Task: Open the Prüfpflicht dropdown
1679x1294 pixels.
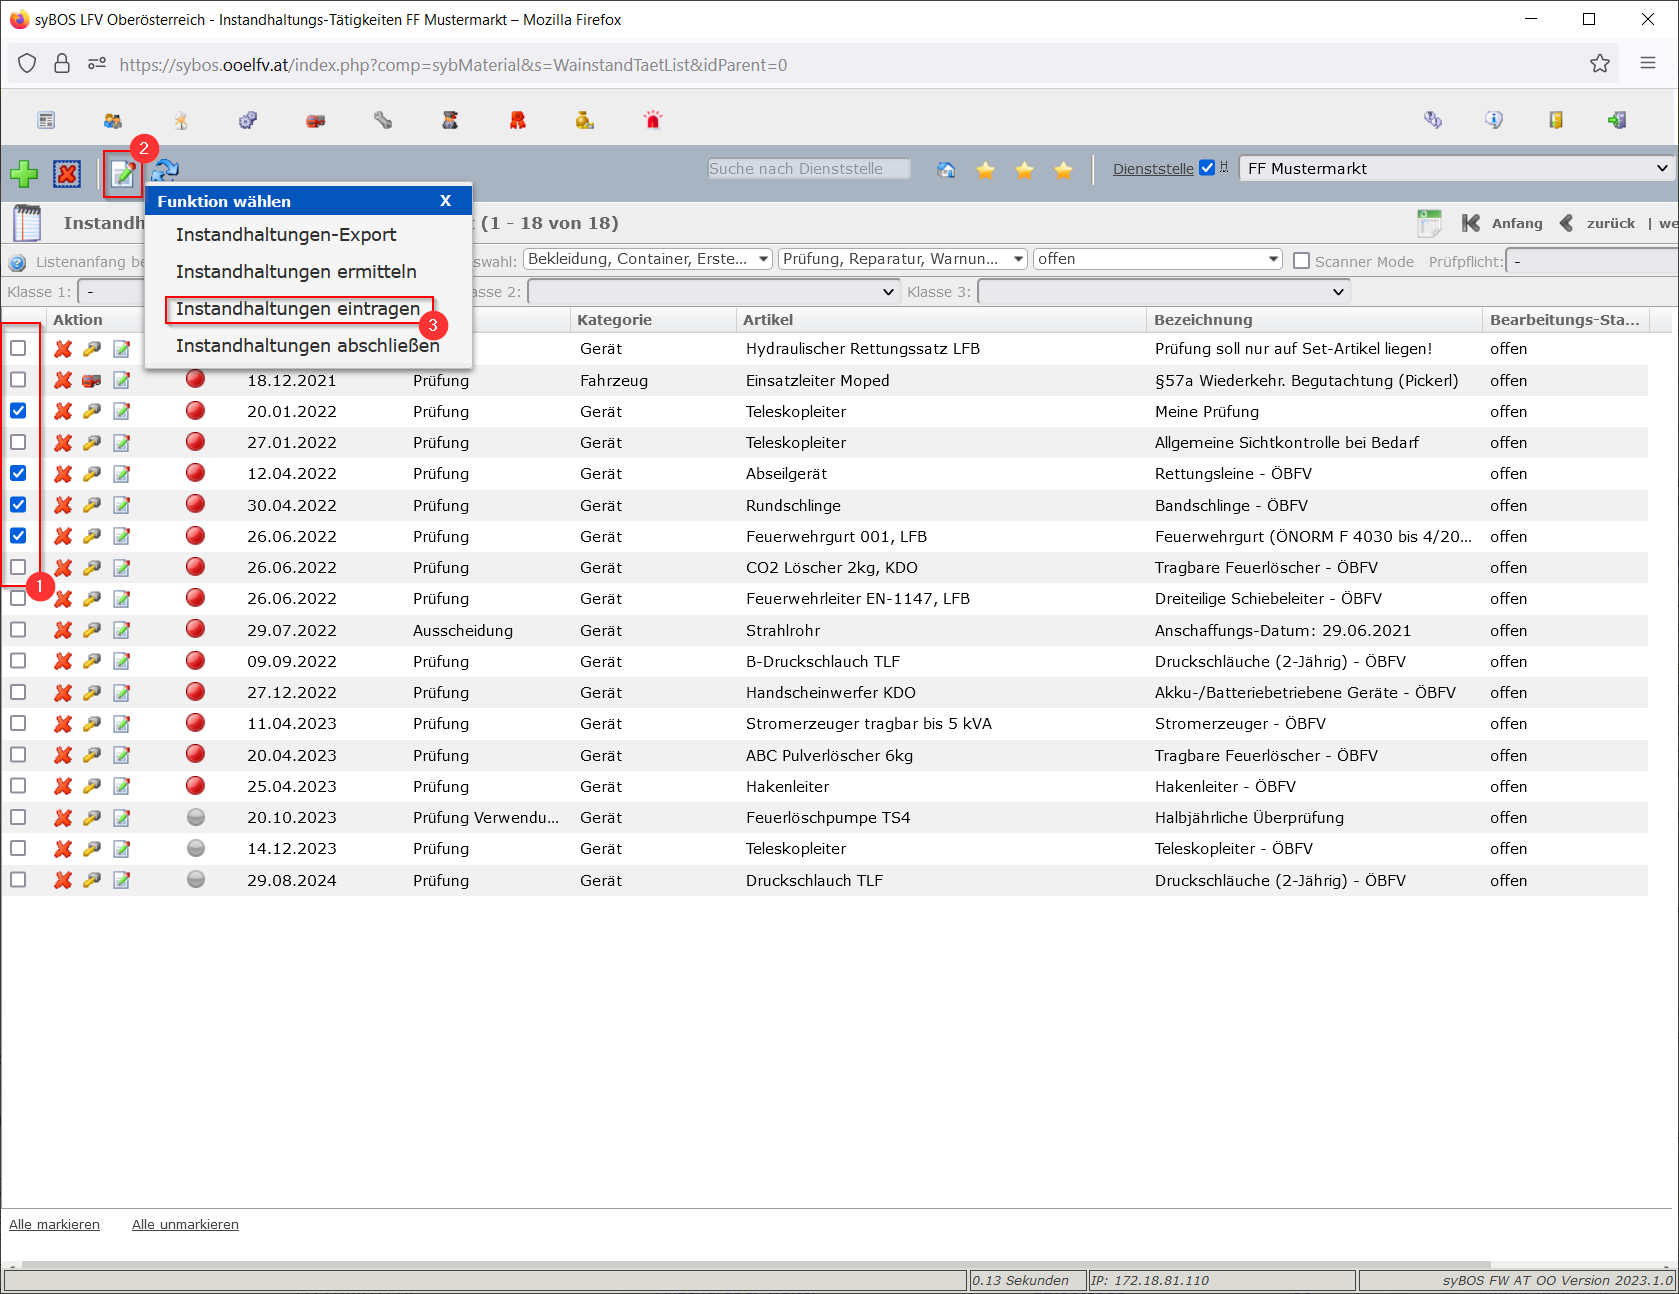Action: click(x=1593, y=261)
